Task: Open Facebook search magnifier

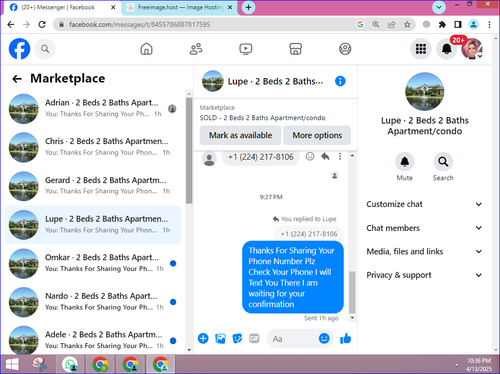Action: pyautogui.click(x=45, y=49)
